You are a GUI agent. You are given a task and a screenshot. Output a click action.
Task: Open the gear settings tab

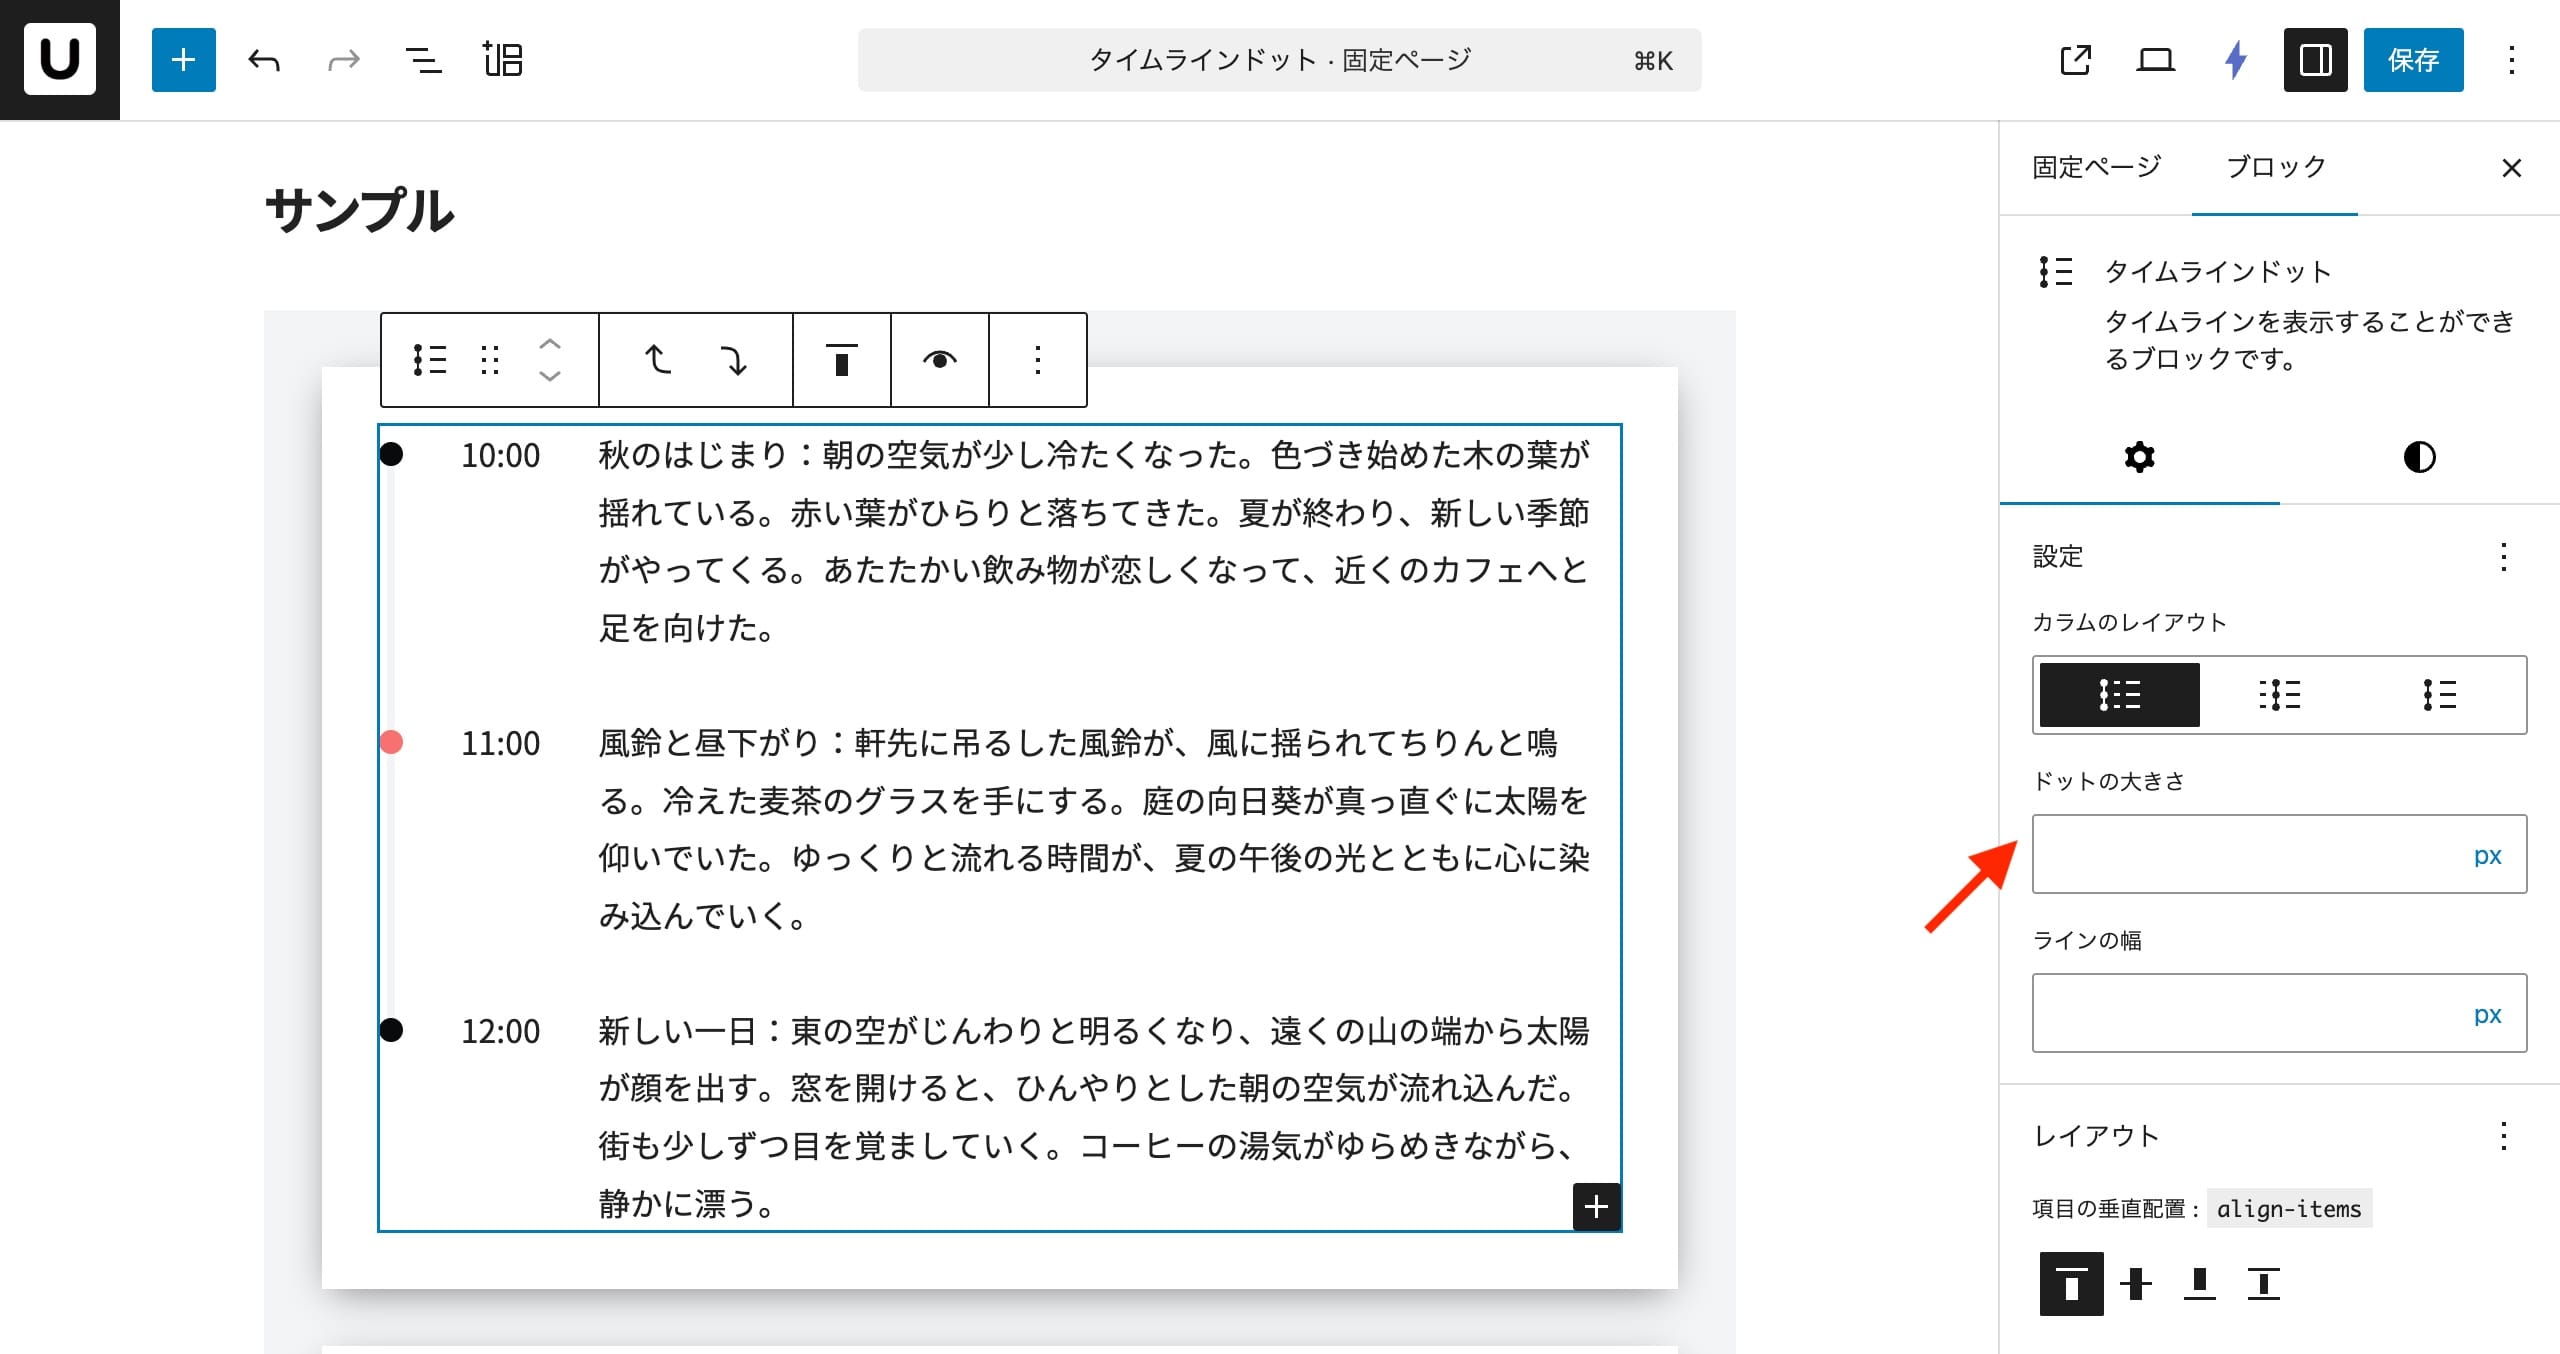pyautogui.click(x=2139, y=457)
